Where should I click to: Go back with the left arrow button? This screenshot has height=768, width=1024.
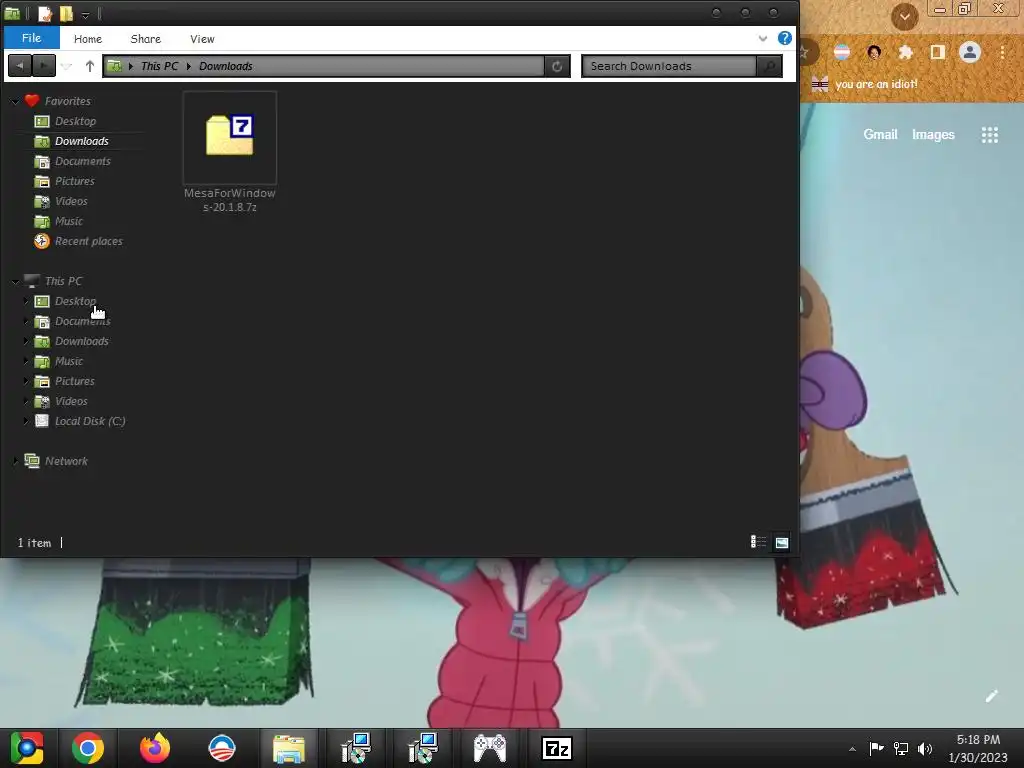tap(20, 65)
